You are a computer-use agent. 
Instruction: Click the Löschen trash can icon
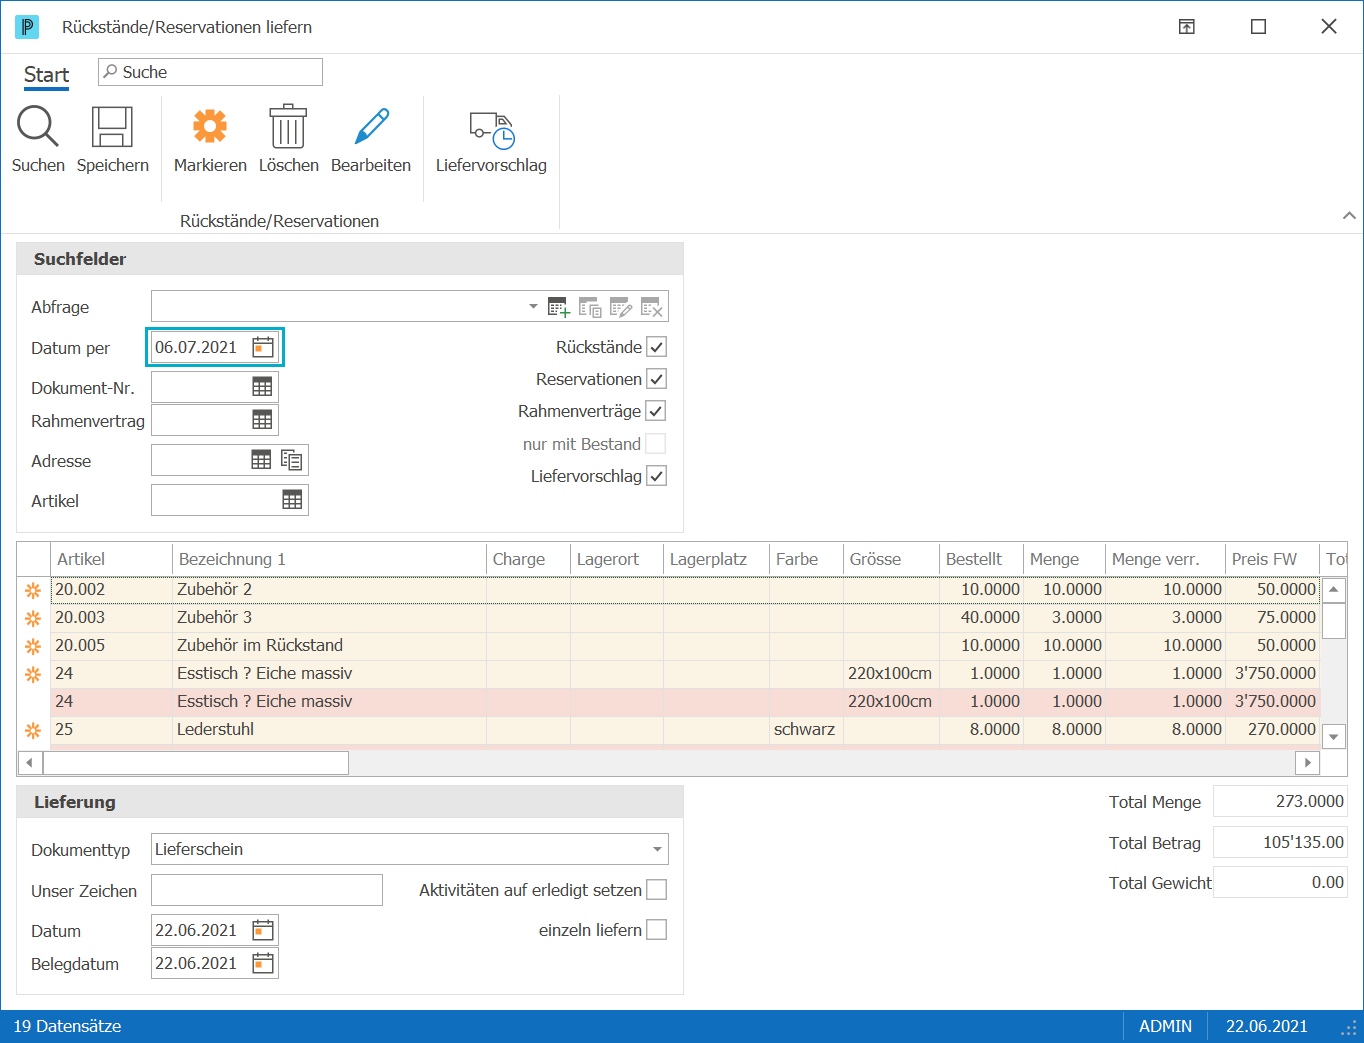pyautogui.click(x=288, y=127)
